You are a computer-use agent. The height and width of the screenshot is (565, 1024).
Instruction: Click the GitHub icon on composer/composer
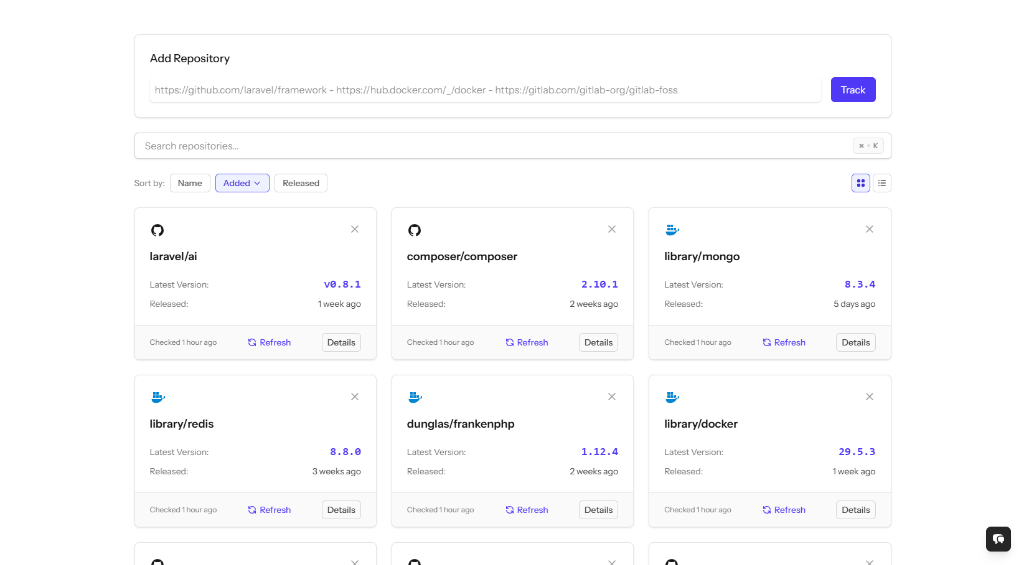415,230
